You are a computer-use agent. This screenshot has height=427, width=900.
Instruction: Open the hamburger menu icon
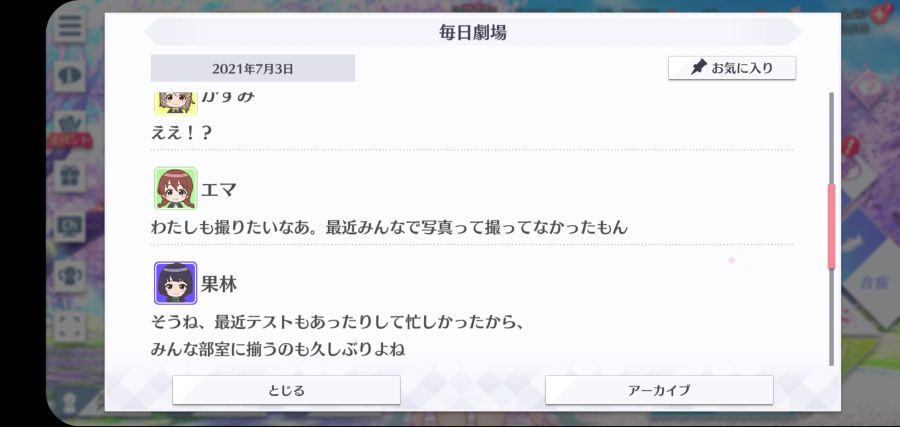pyautogui.click(x=70, y=26)
